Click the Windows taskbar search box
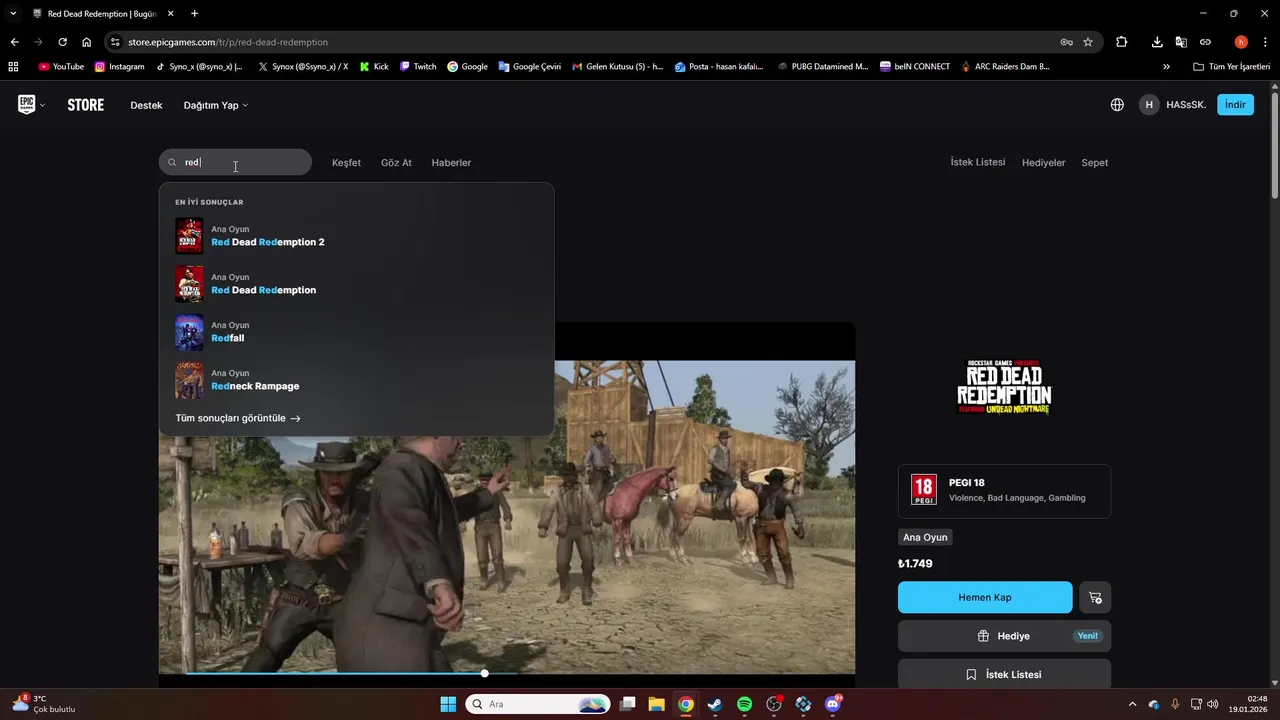The height and width of the screenshot is (720, 1280). tap(539, 704)
